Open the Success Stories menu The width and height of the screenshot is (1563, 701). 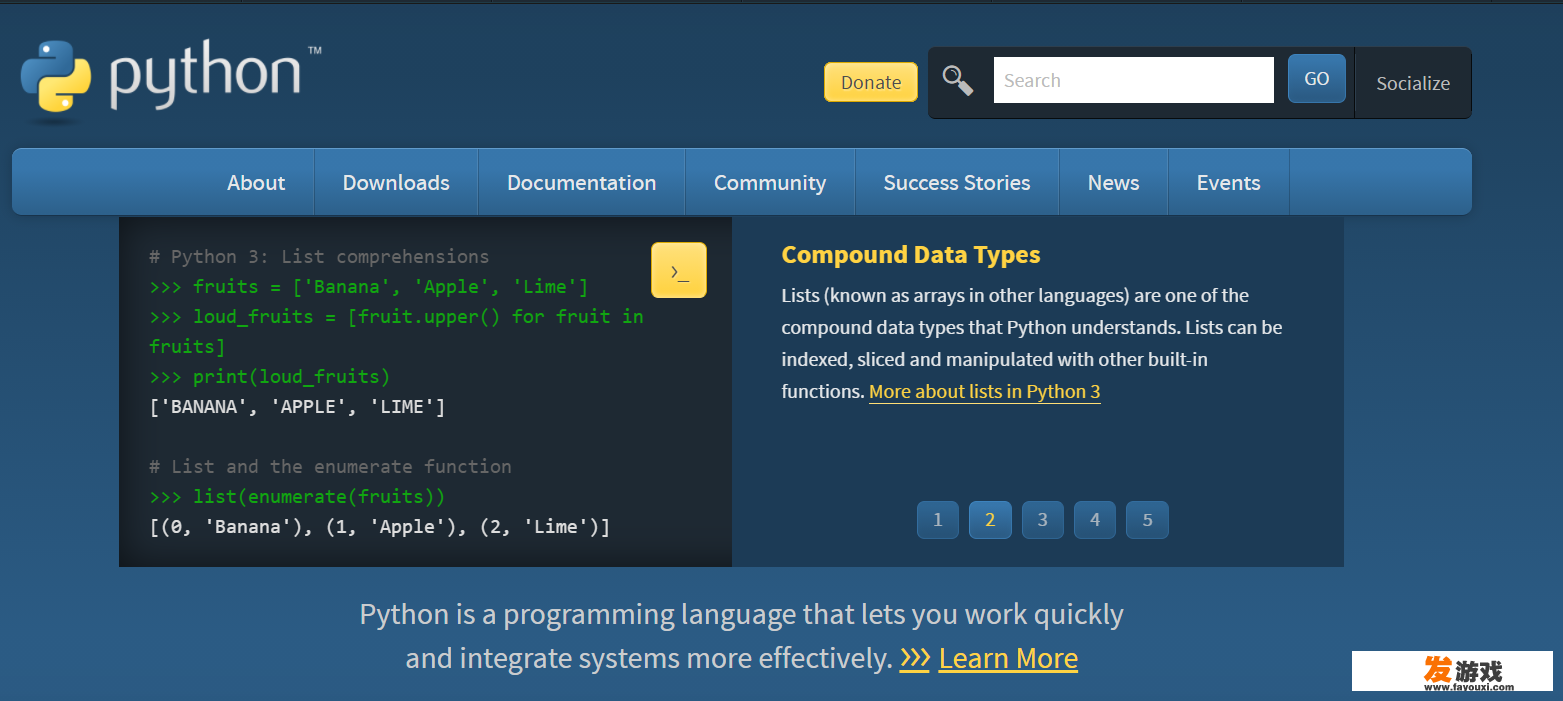957,182
